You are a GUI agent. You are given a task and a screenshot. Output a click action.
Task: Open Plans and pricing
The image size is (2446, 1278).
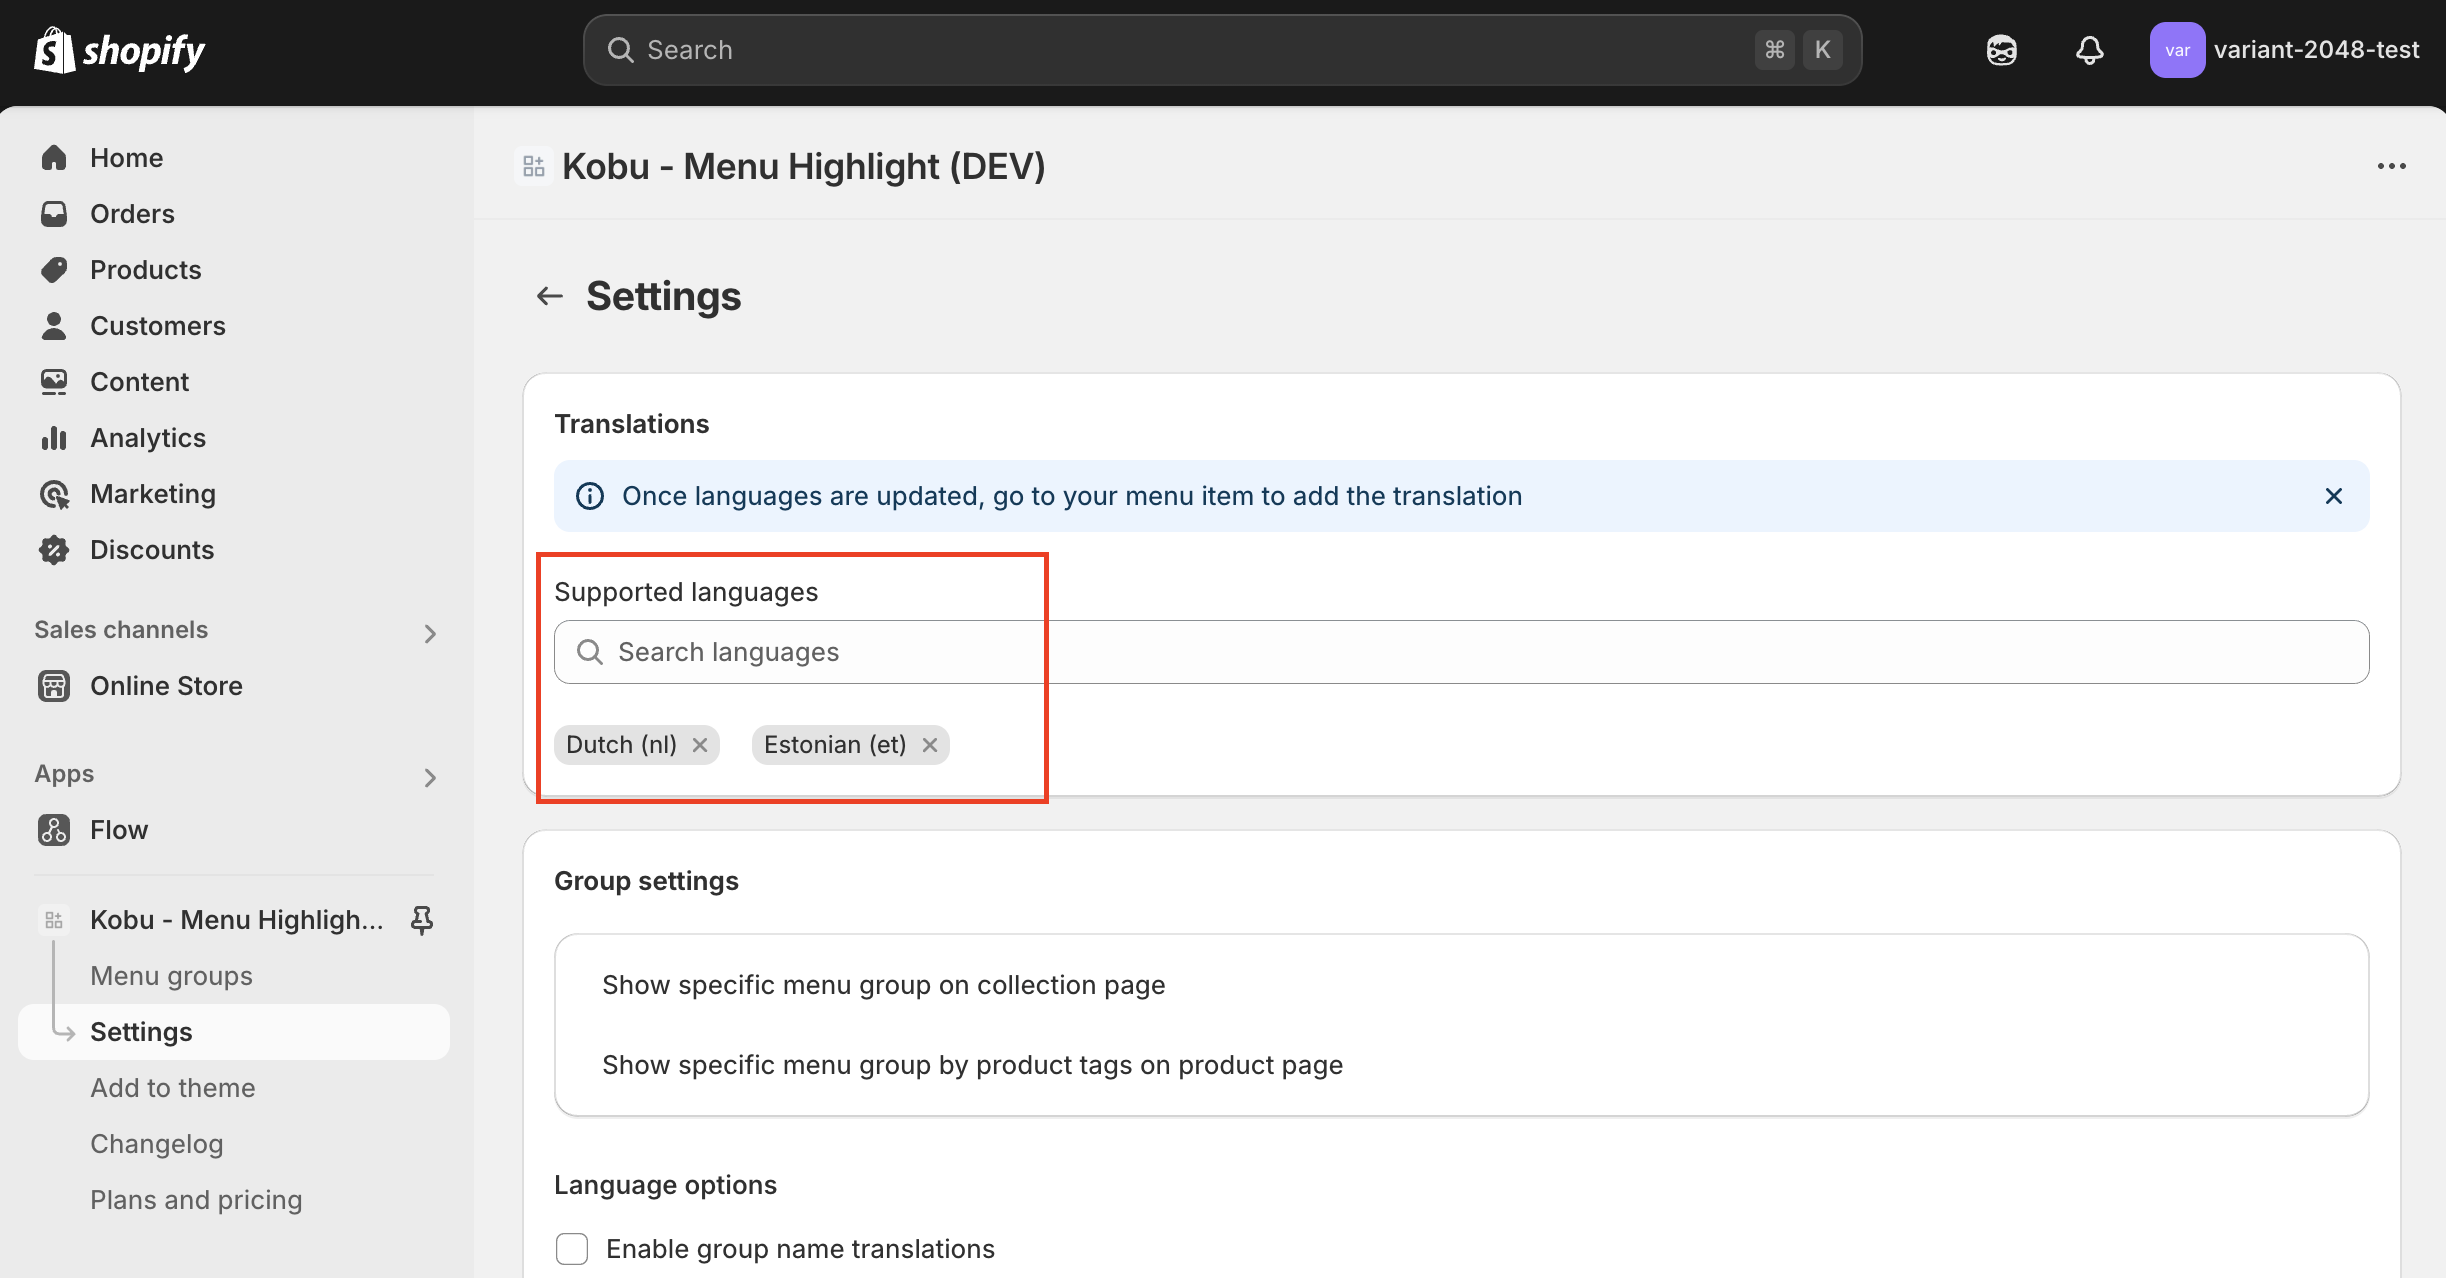point(196,1199)
